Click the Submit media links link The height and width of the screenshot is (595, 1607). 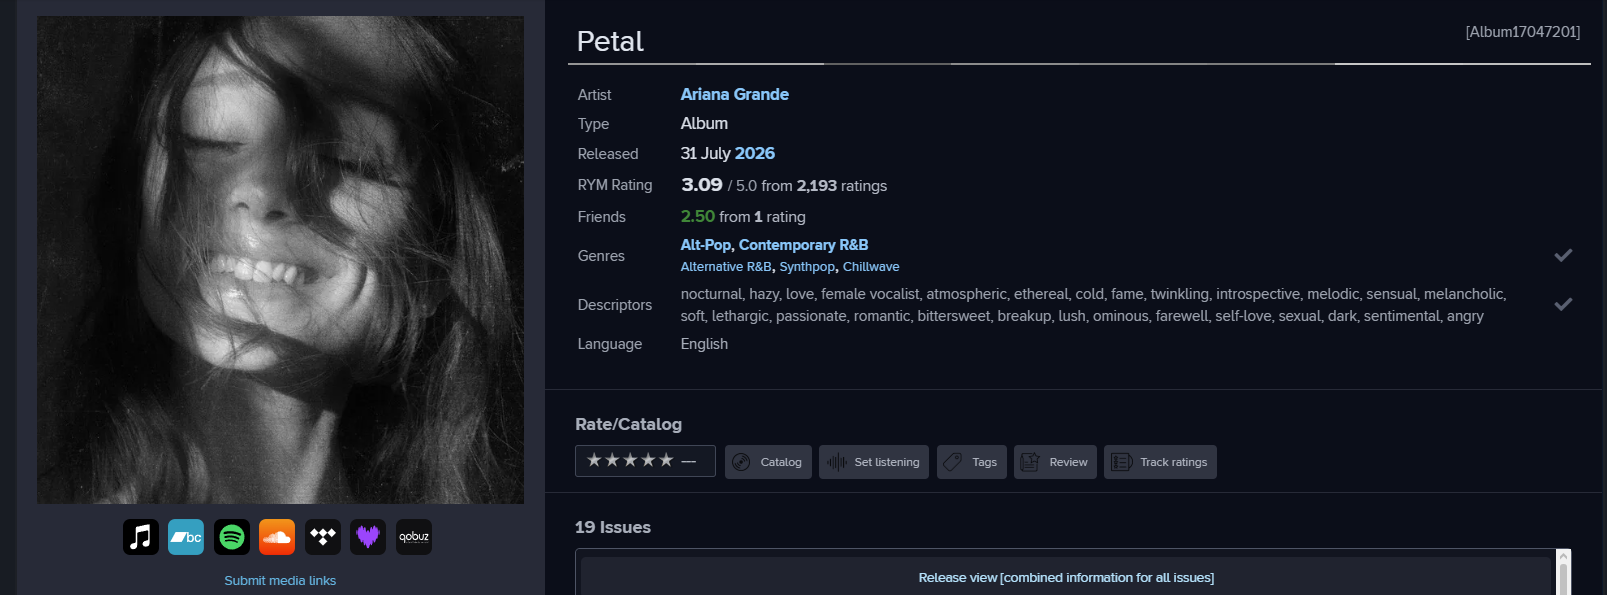(x=280, y=581)
